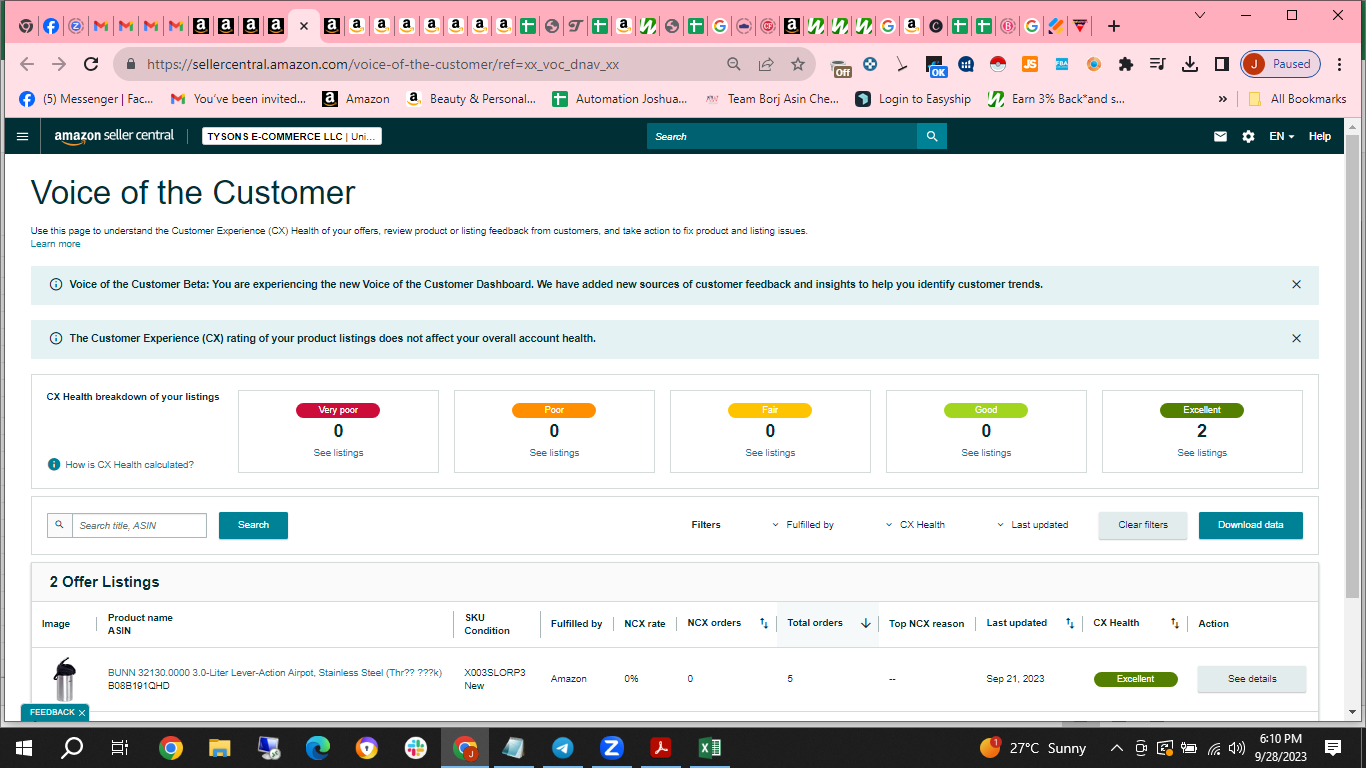Click the Search button next to ASIN field
The height and width of the screenshot is (768, 1366).
[253, 525]
